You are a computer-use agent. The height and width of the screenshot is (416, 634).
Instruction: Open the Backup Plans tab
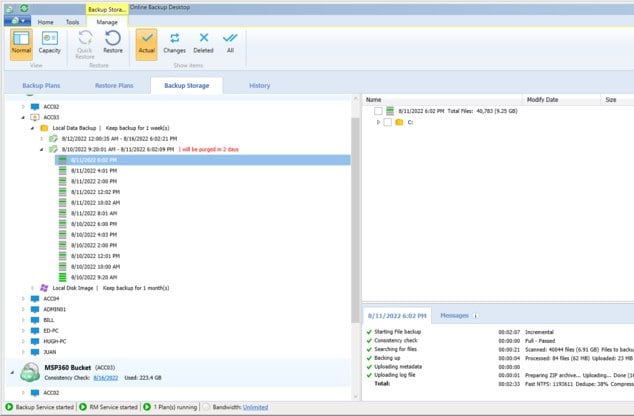[x=47, y=86]
